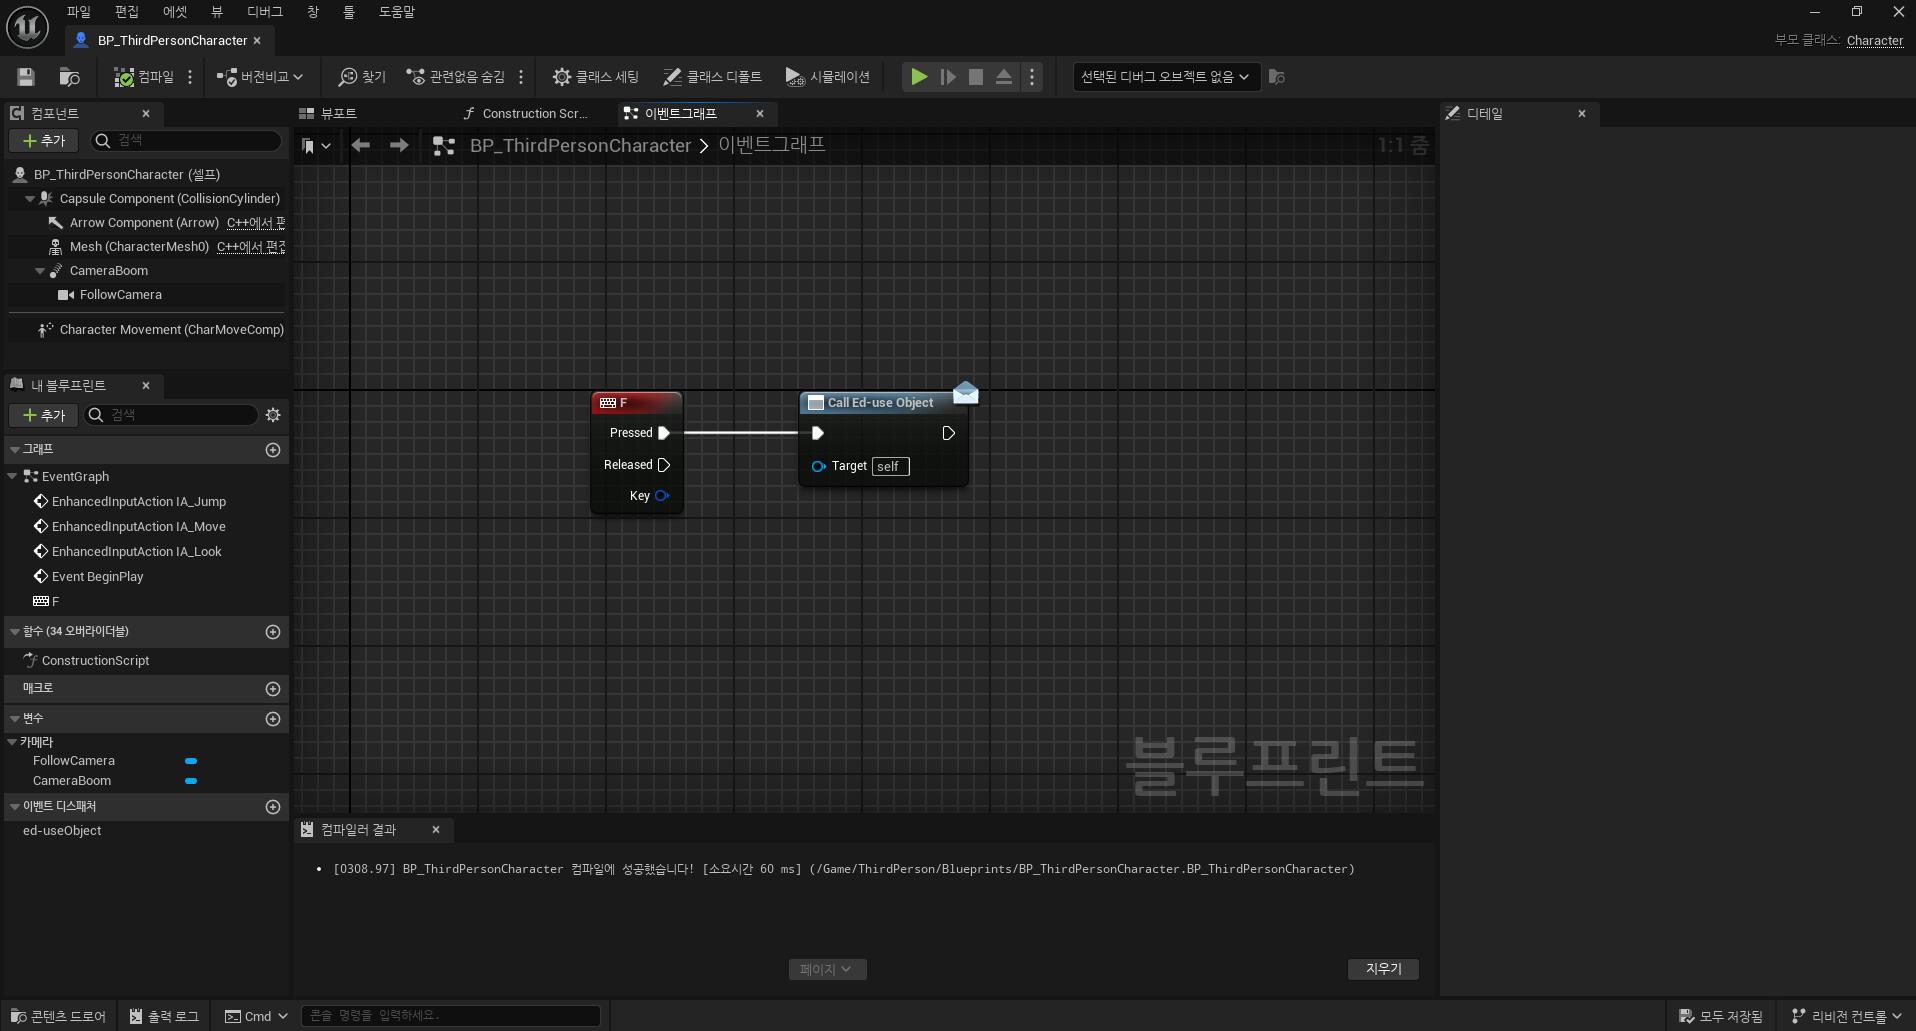Add a new graph with plus icon
Viewport: 1916px width, 1031px height.
(273, 450)
